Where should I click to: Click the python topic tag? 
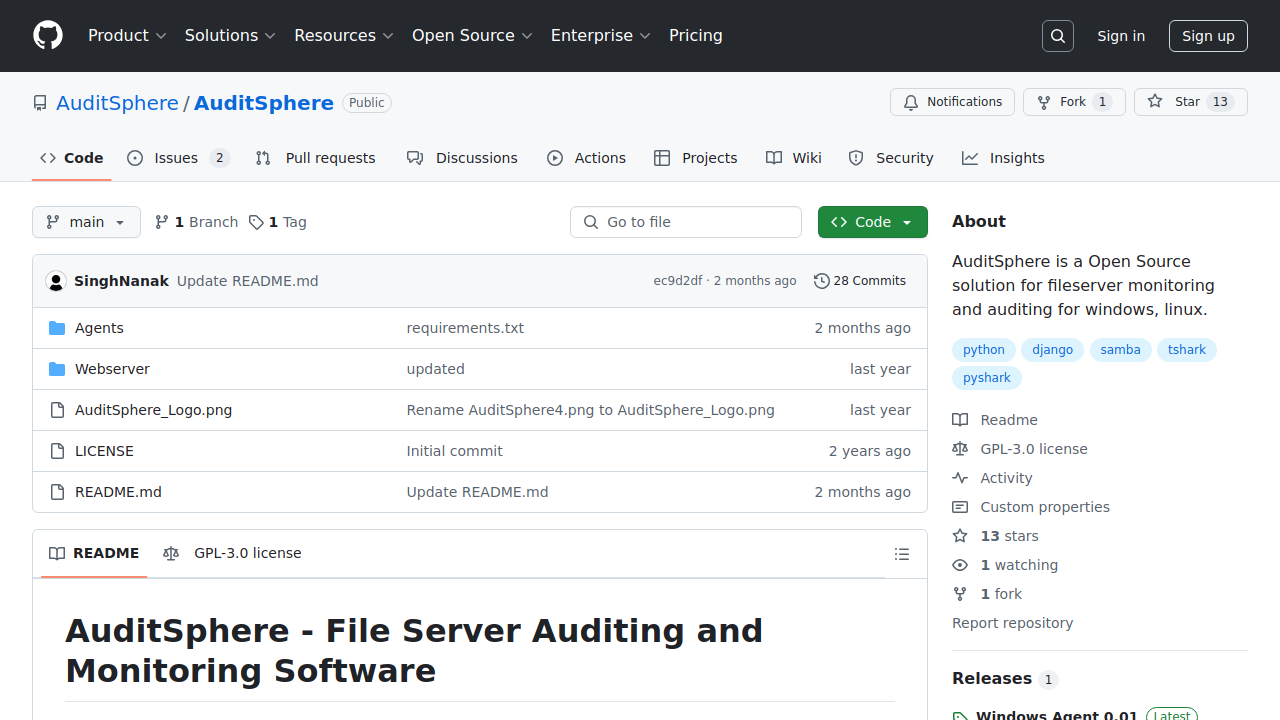pos(984,350)
